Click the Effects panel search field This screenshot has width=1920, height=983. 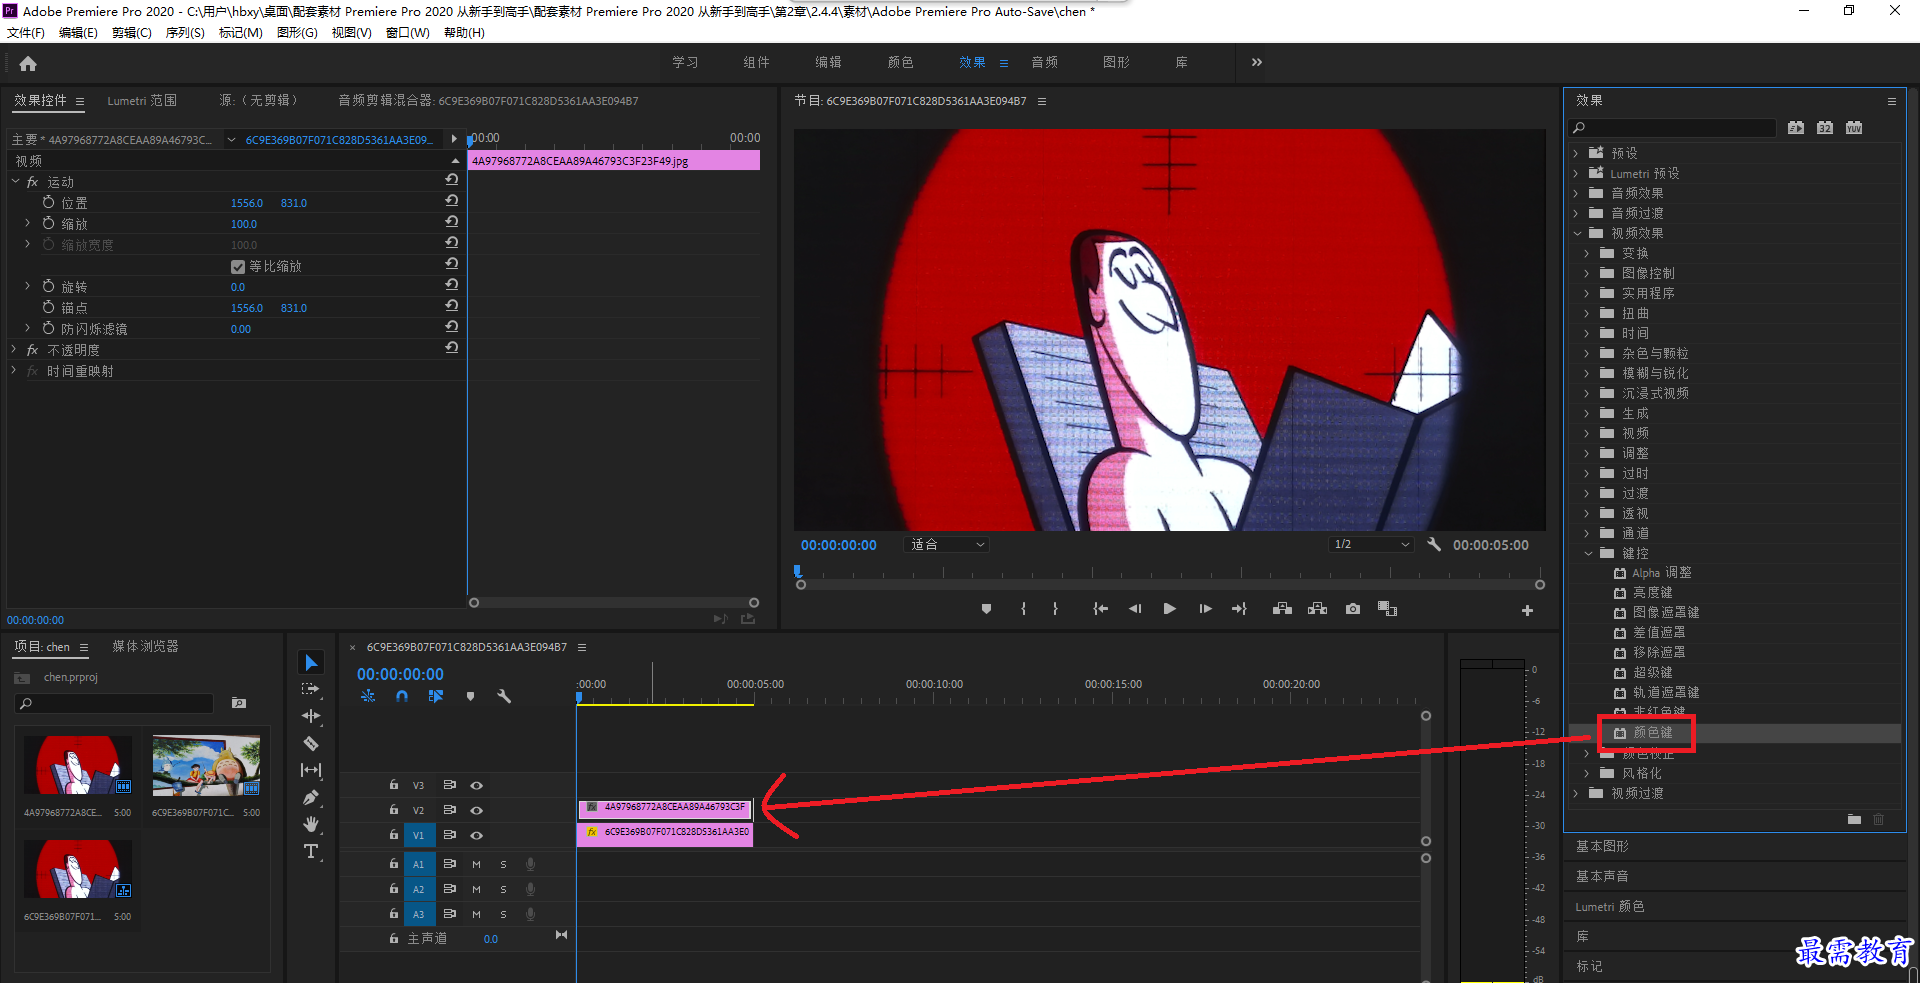pos(1672,128)
